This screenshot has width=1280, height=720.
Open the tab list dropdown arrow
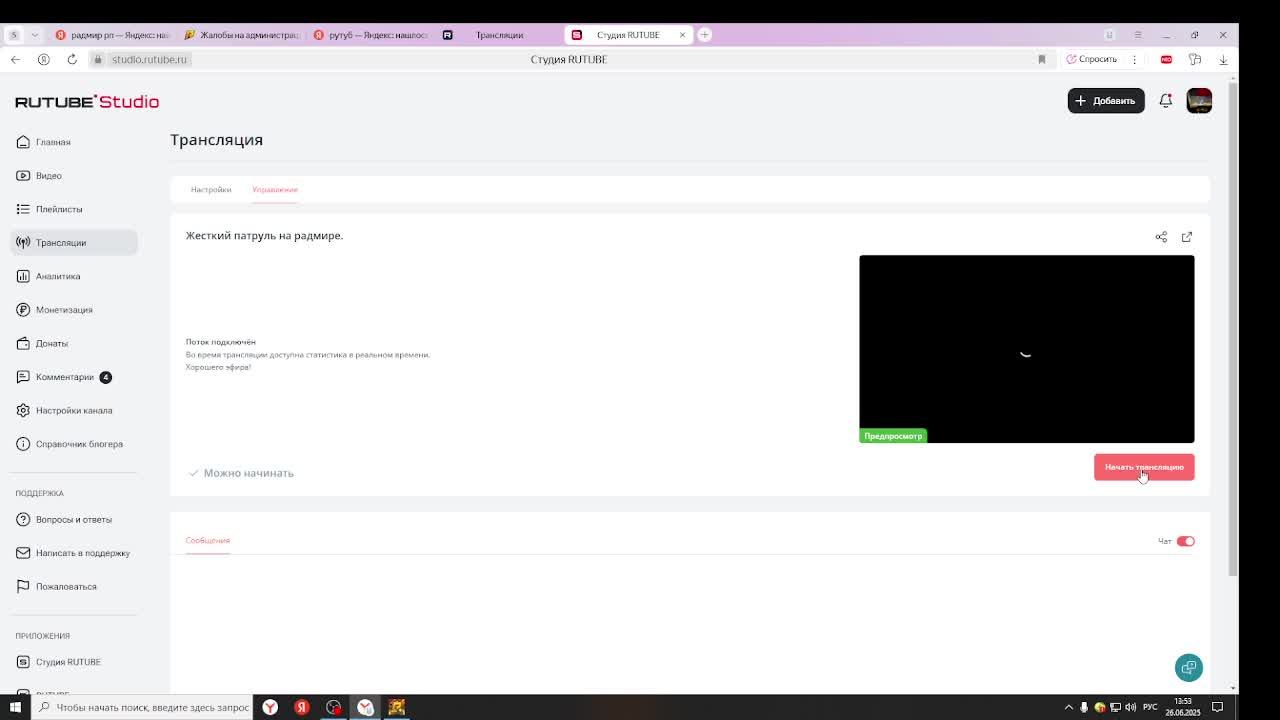(x=35, y=35)
